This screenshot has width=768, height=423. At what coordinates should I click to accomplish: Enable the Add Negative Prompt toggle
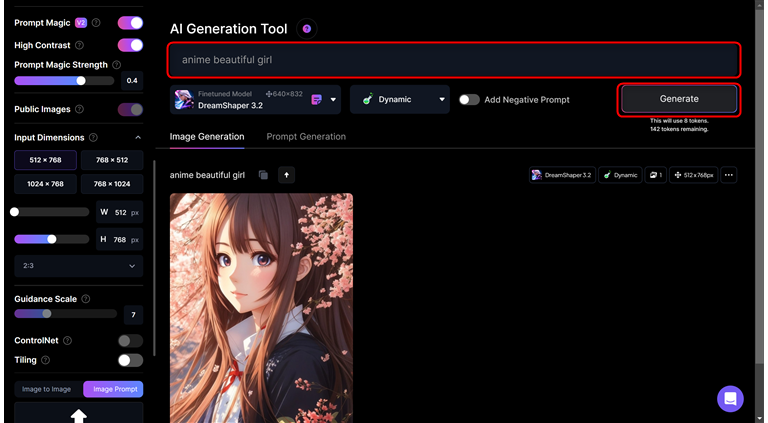click(x=469, y=100)
